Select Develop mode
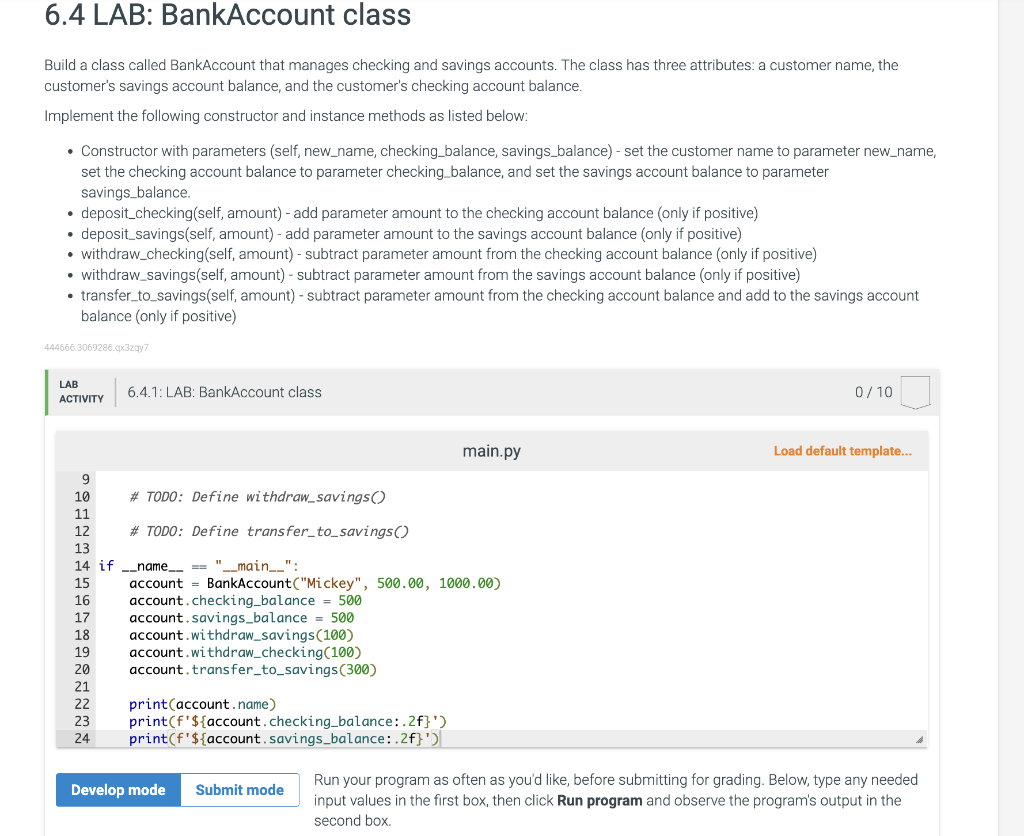 (x=118, y=789)
